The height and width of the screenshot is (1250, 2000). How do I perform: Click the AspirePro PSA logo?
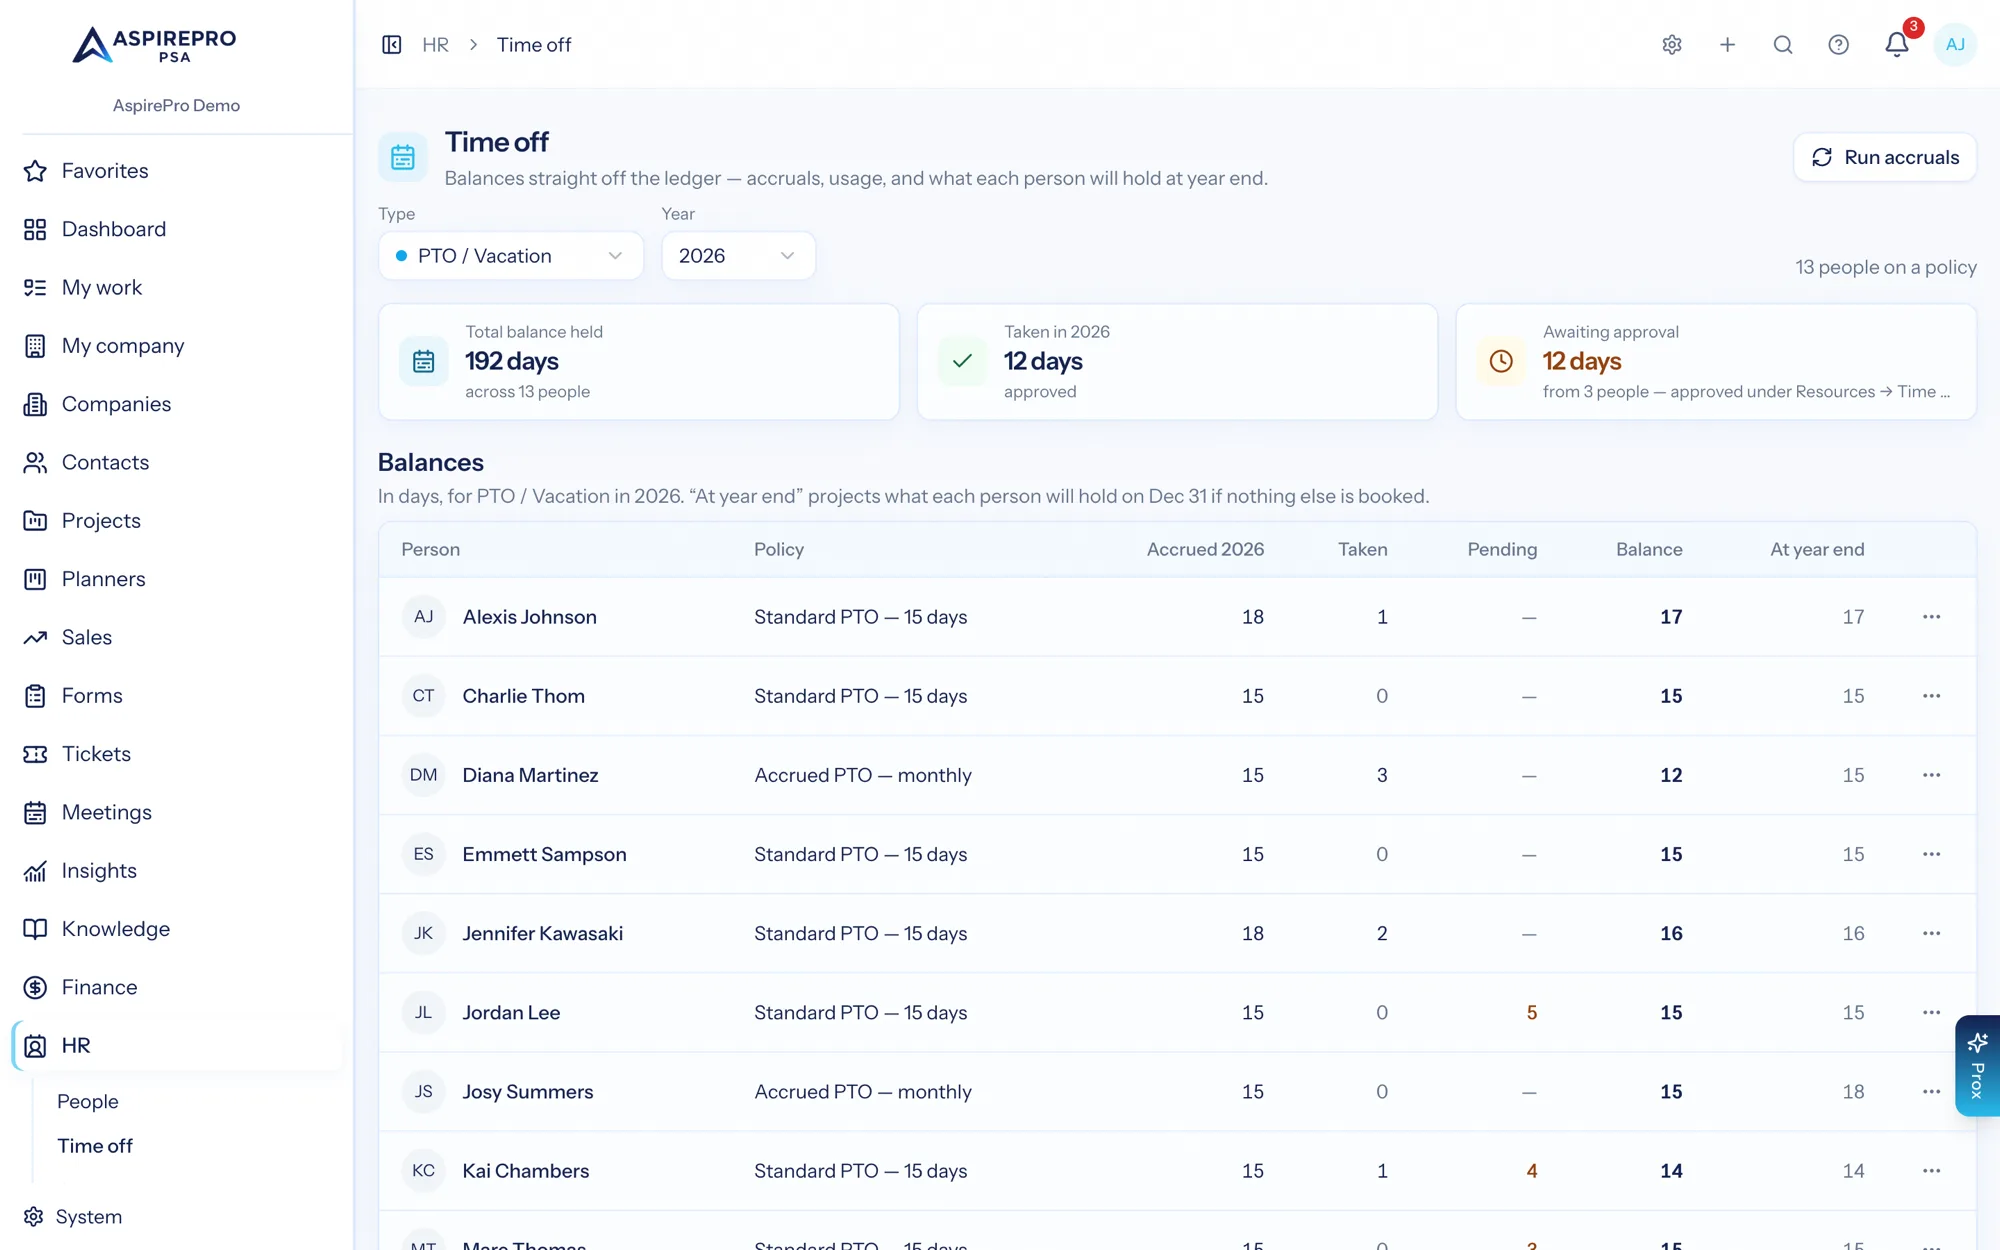click(x=154, y=45)
